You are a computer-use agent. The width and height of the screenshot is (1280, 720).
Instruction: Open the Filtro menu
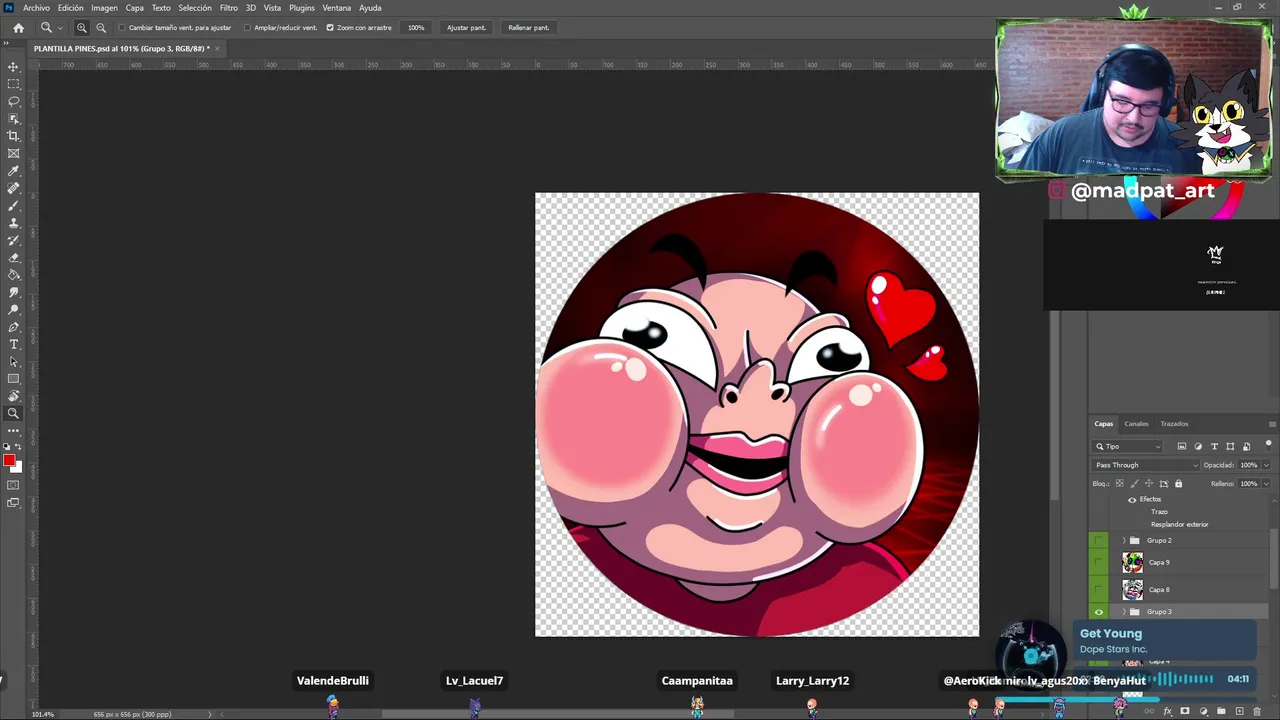[x=229, y=8]
